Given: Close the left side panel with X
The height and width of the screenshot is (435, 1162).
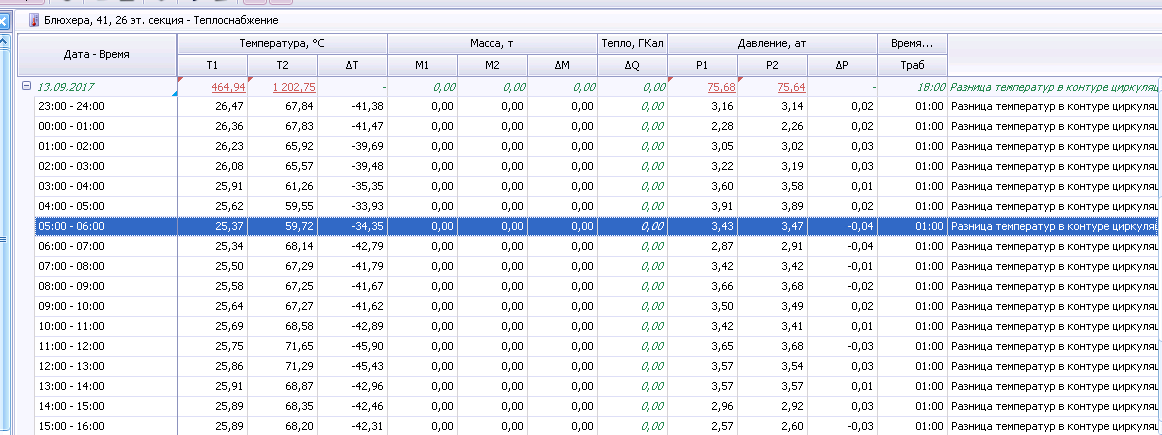Looking at the screenshot, I should [3, 21].
